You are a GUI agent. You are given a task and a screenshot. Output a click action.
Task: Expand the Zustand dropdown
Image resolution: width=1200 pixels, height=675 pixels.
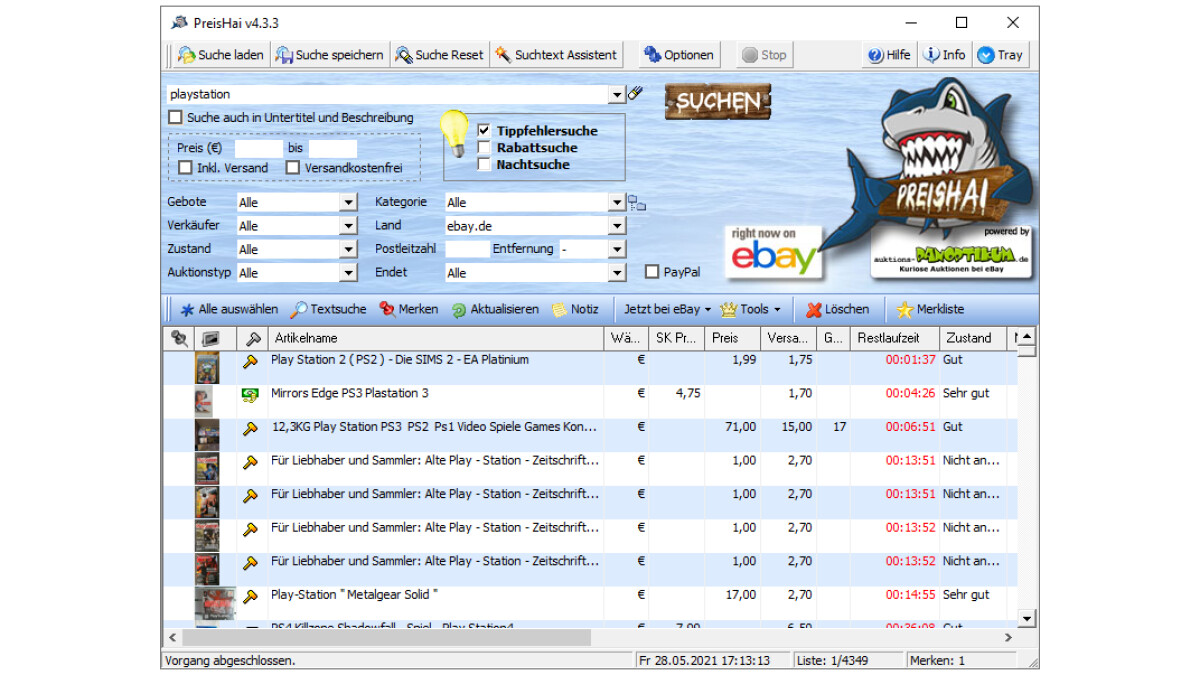[x=348, y=249]
